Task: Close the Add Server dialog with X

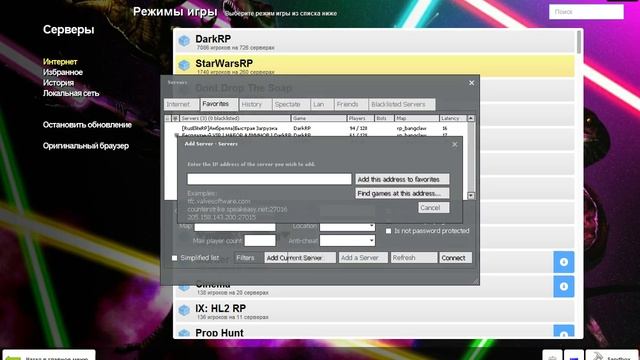Action: (455, 144)
